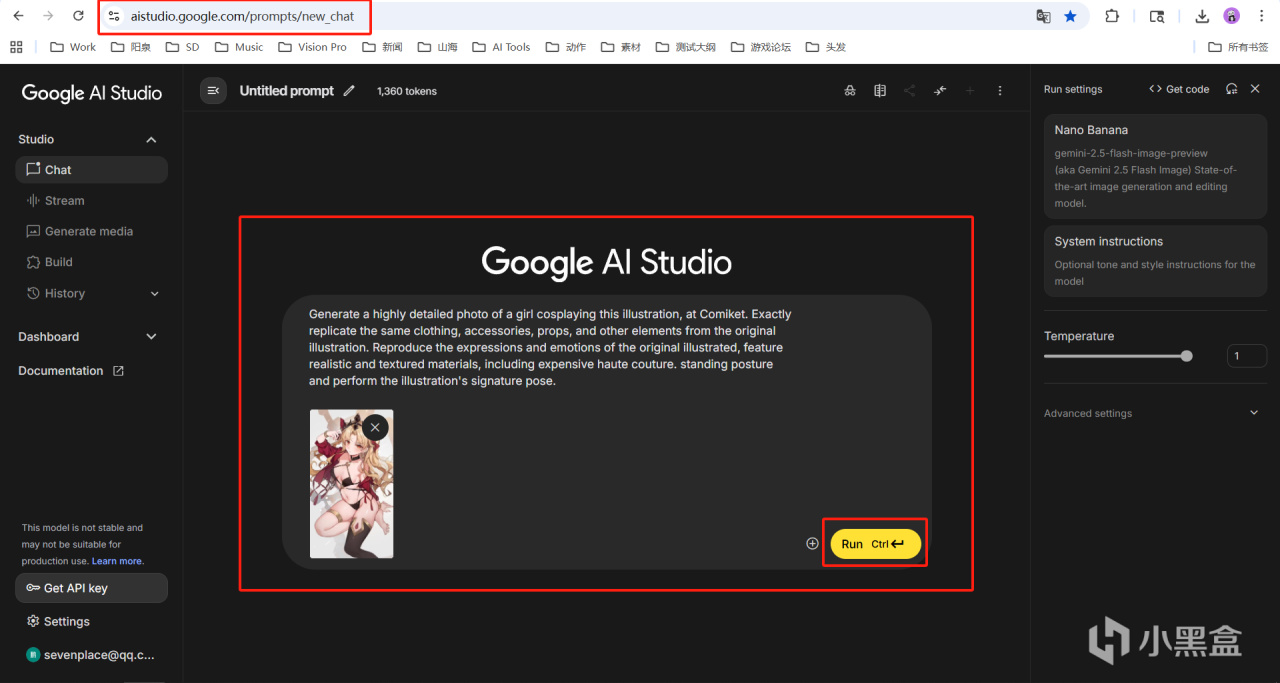The image size is (1280, 683).
Task: Collapse the Studio section
Action: coord(152,139)
